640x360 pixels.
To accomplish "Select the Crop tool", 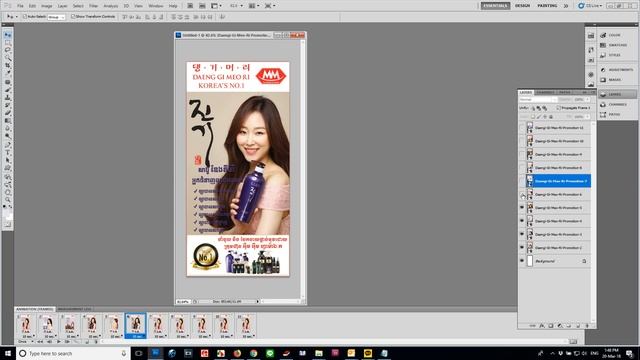I will click(8, 66).
